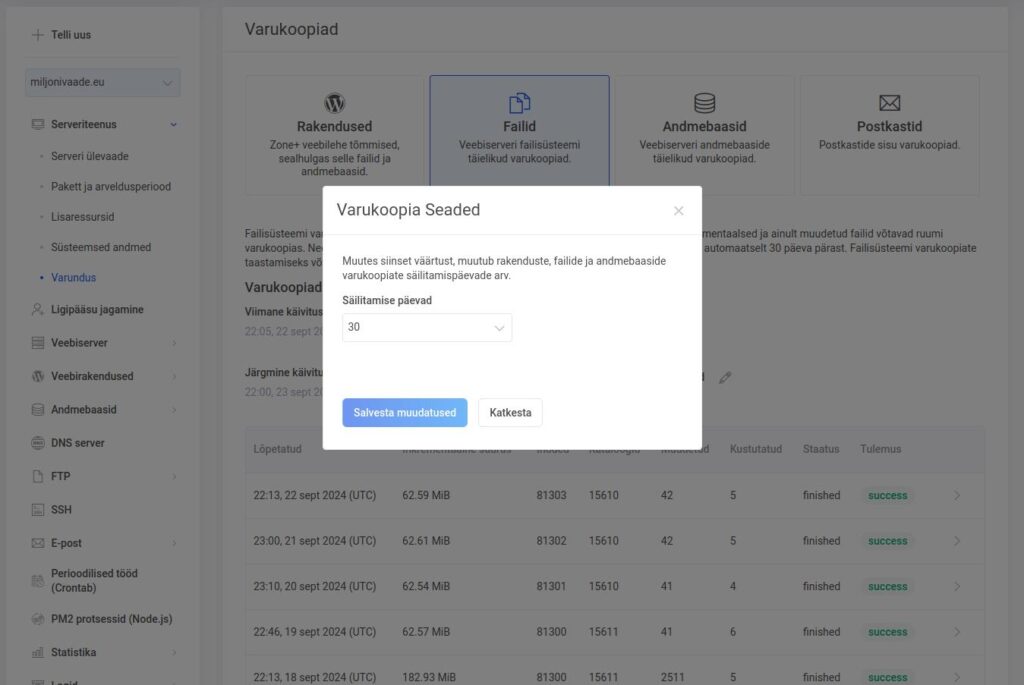Click the Katkesta button

(x=510, y=413)
